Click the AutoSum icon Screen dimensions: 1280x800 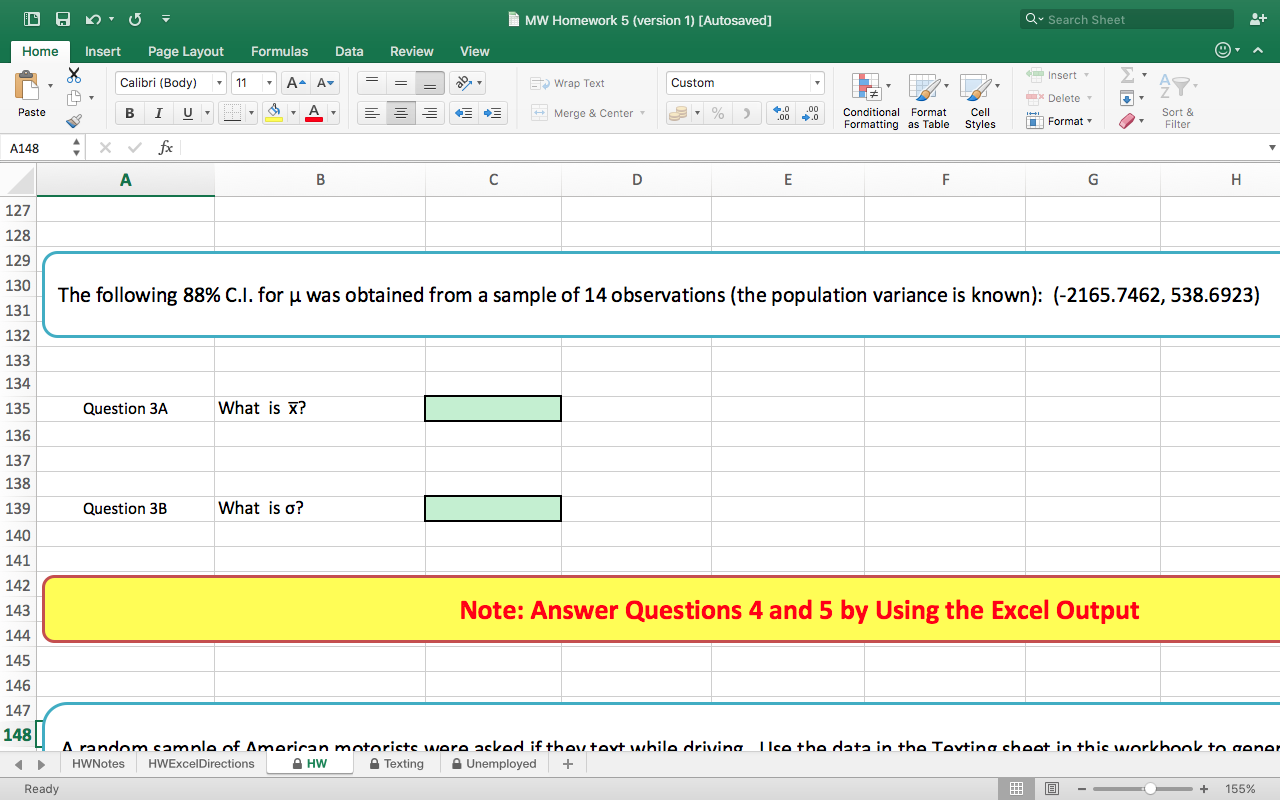point(1128,75)
